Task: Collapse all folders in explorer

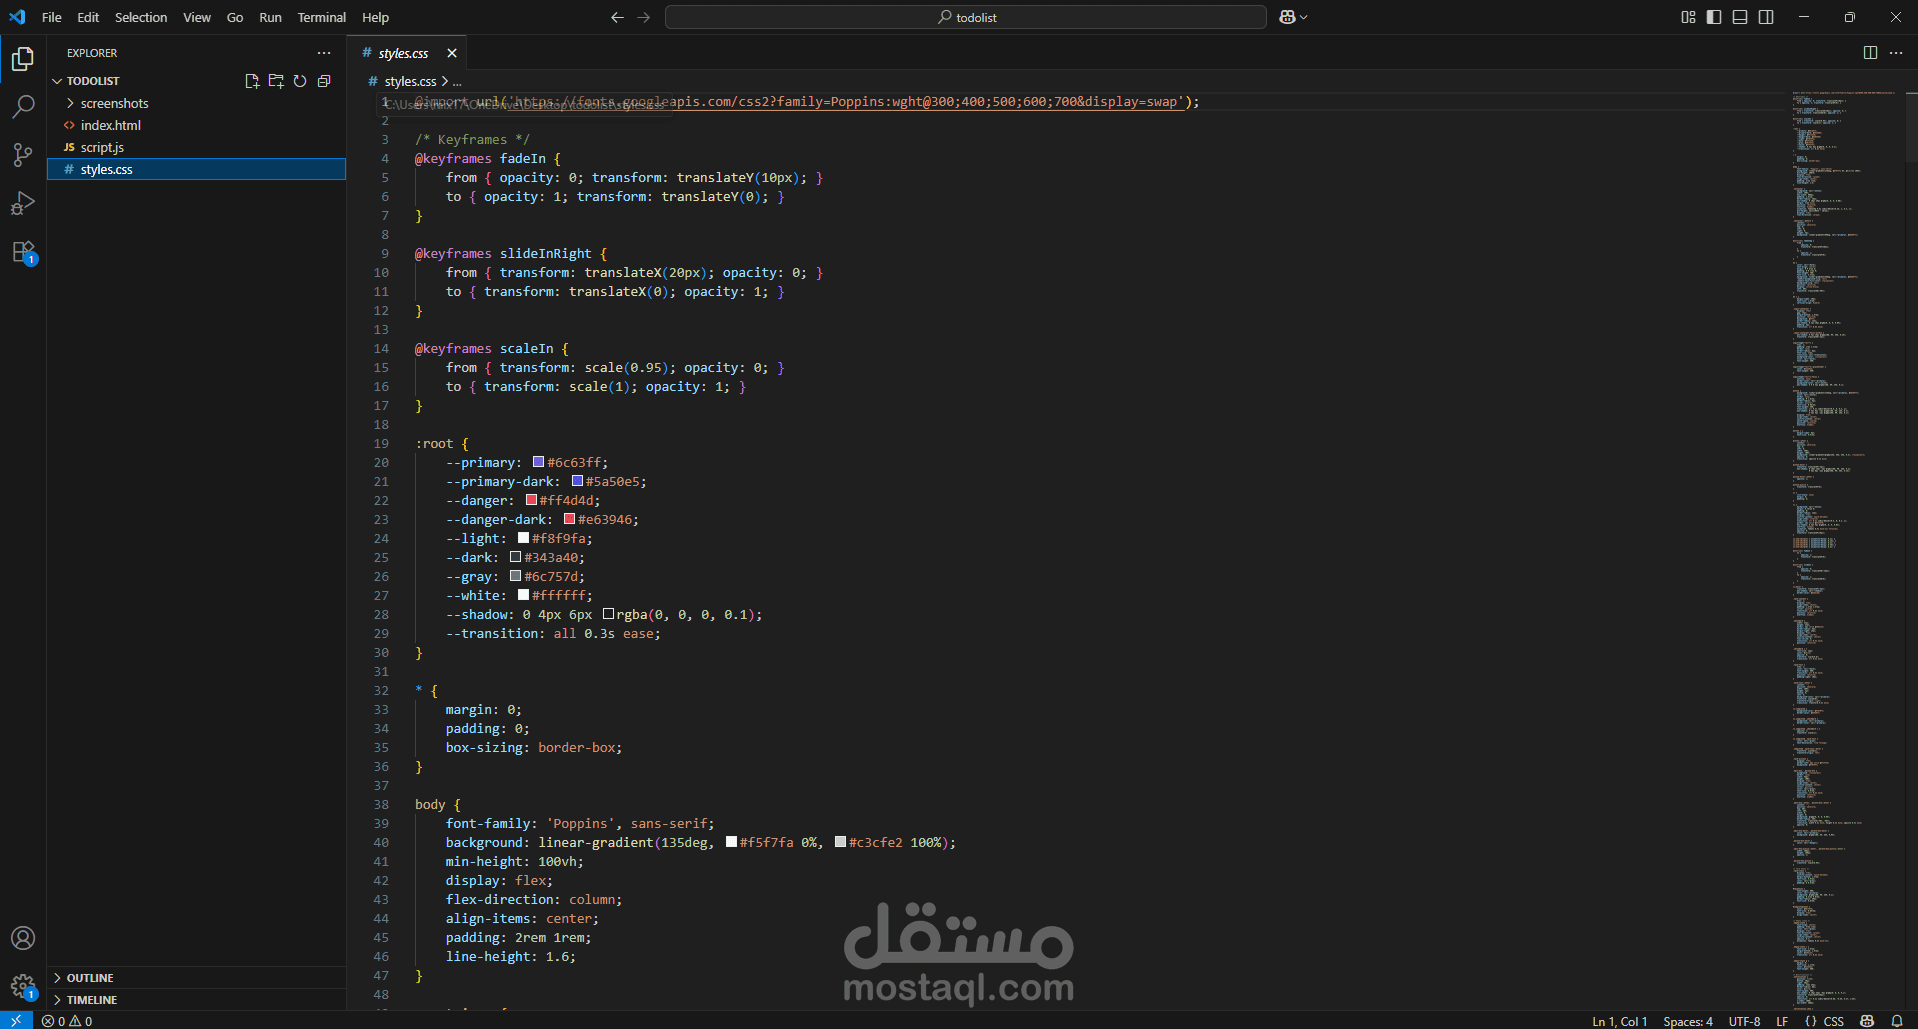Action: click(x=324, y=81)
